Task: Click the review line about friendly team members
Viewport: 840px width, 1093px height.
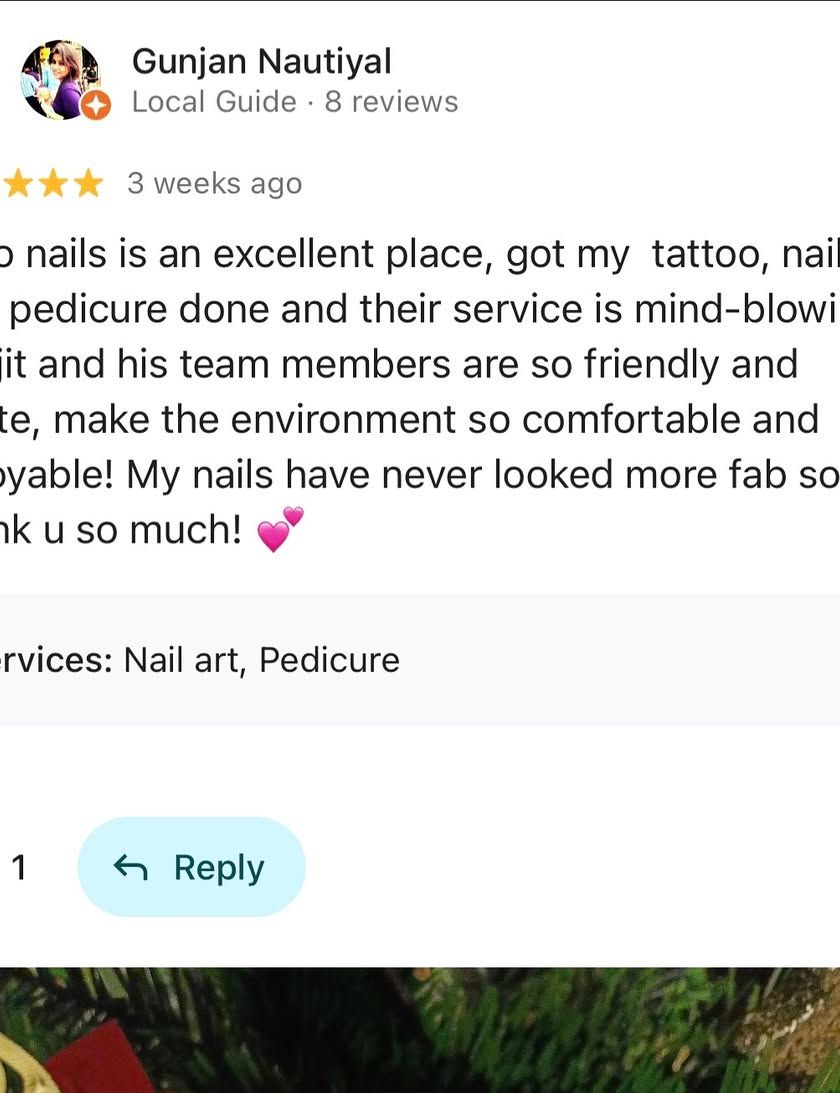Action: (x=400, y=364)
